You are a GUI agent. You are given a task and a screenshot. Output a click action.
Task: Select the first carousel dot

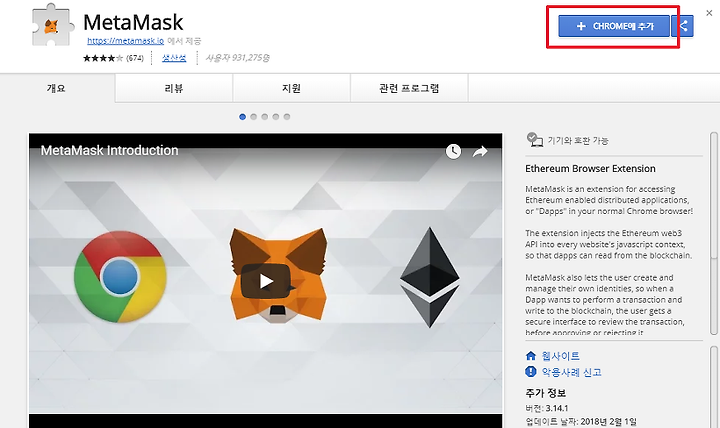[242, 117]
